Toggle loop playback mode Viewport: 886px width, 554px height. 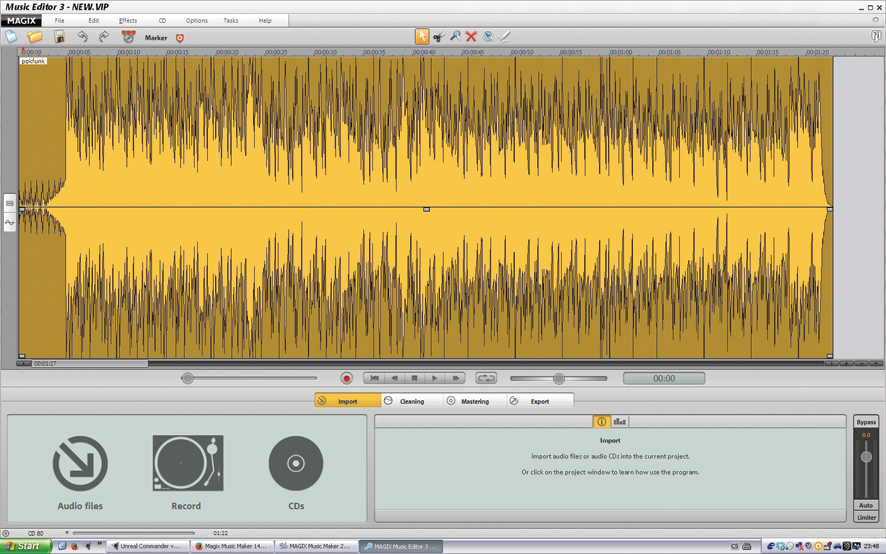[x=486, y=378]
